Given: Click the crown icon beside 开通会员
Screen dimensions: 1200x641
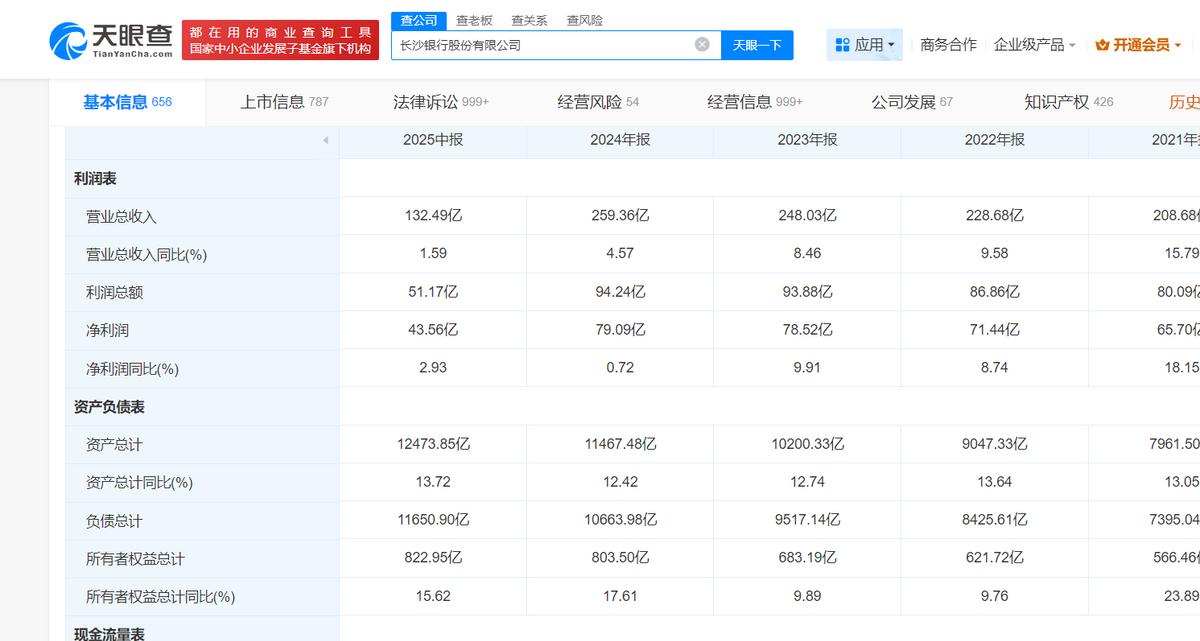Looking at the screenshot, I should tap(1103, 45).
